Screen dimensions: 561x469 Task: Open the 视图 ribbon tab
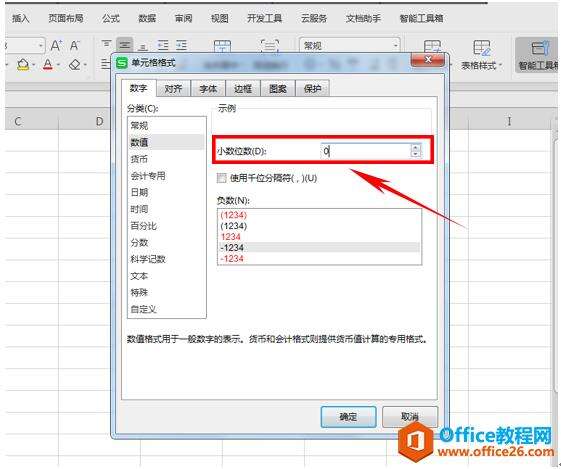click(219, 18)
